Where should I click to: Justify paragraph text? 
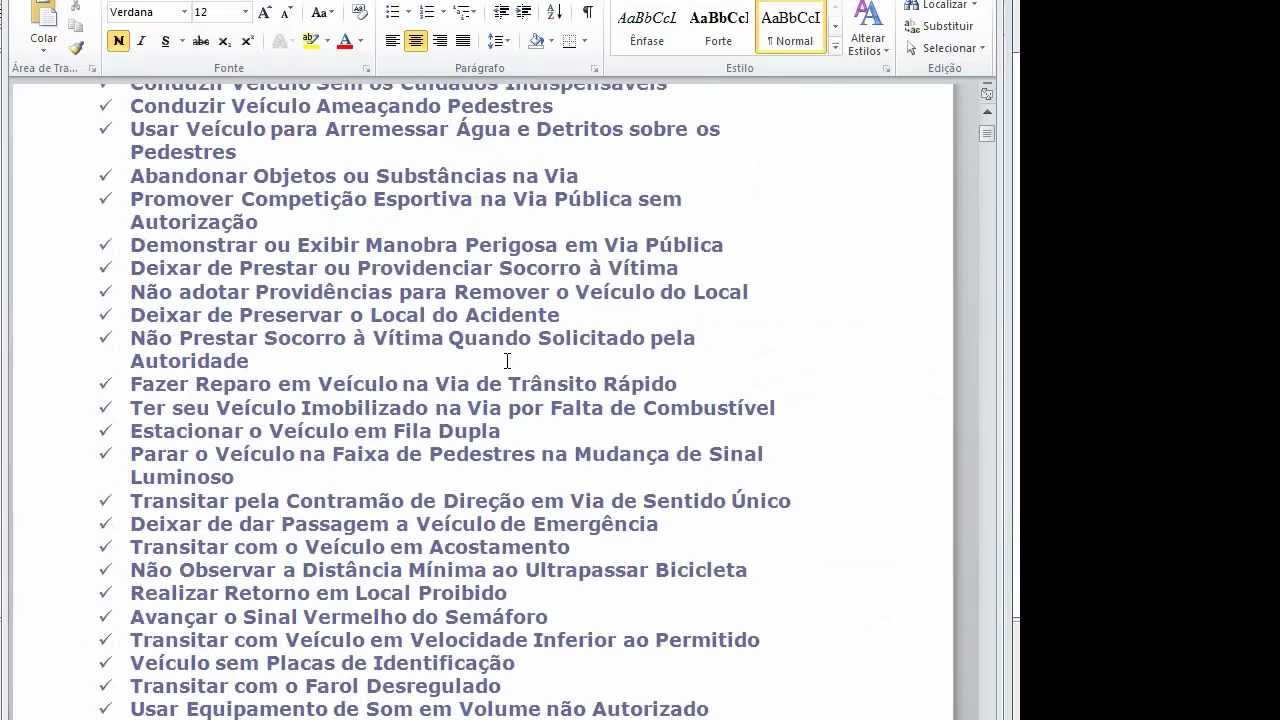(x=463, y=41)
